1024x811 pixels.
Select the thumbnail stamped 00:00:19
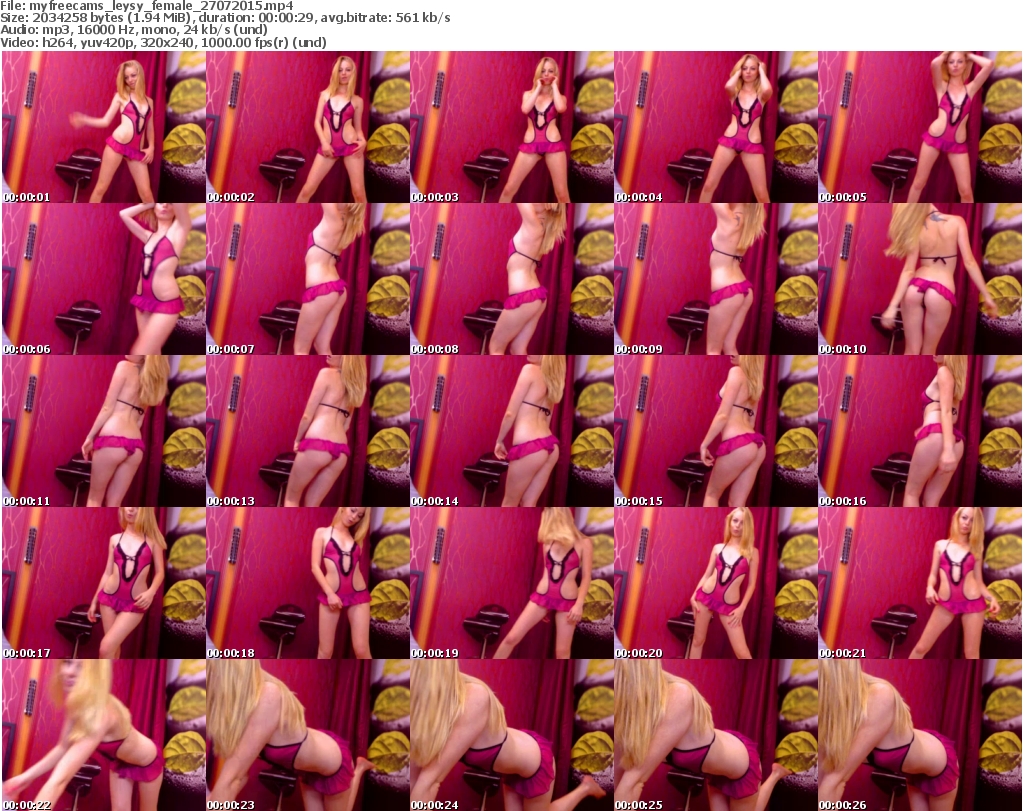pyautogui.click(x=512, y=583)
